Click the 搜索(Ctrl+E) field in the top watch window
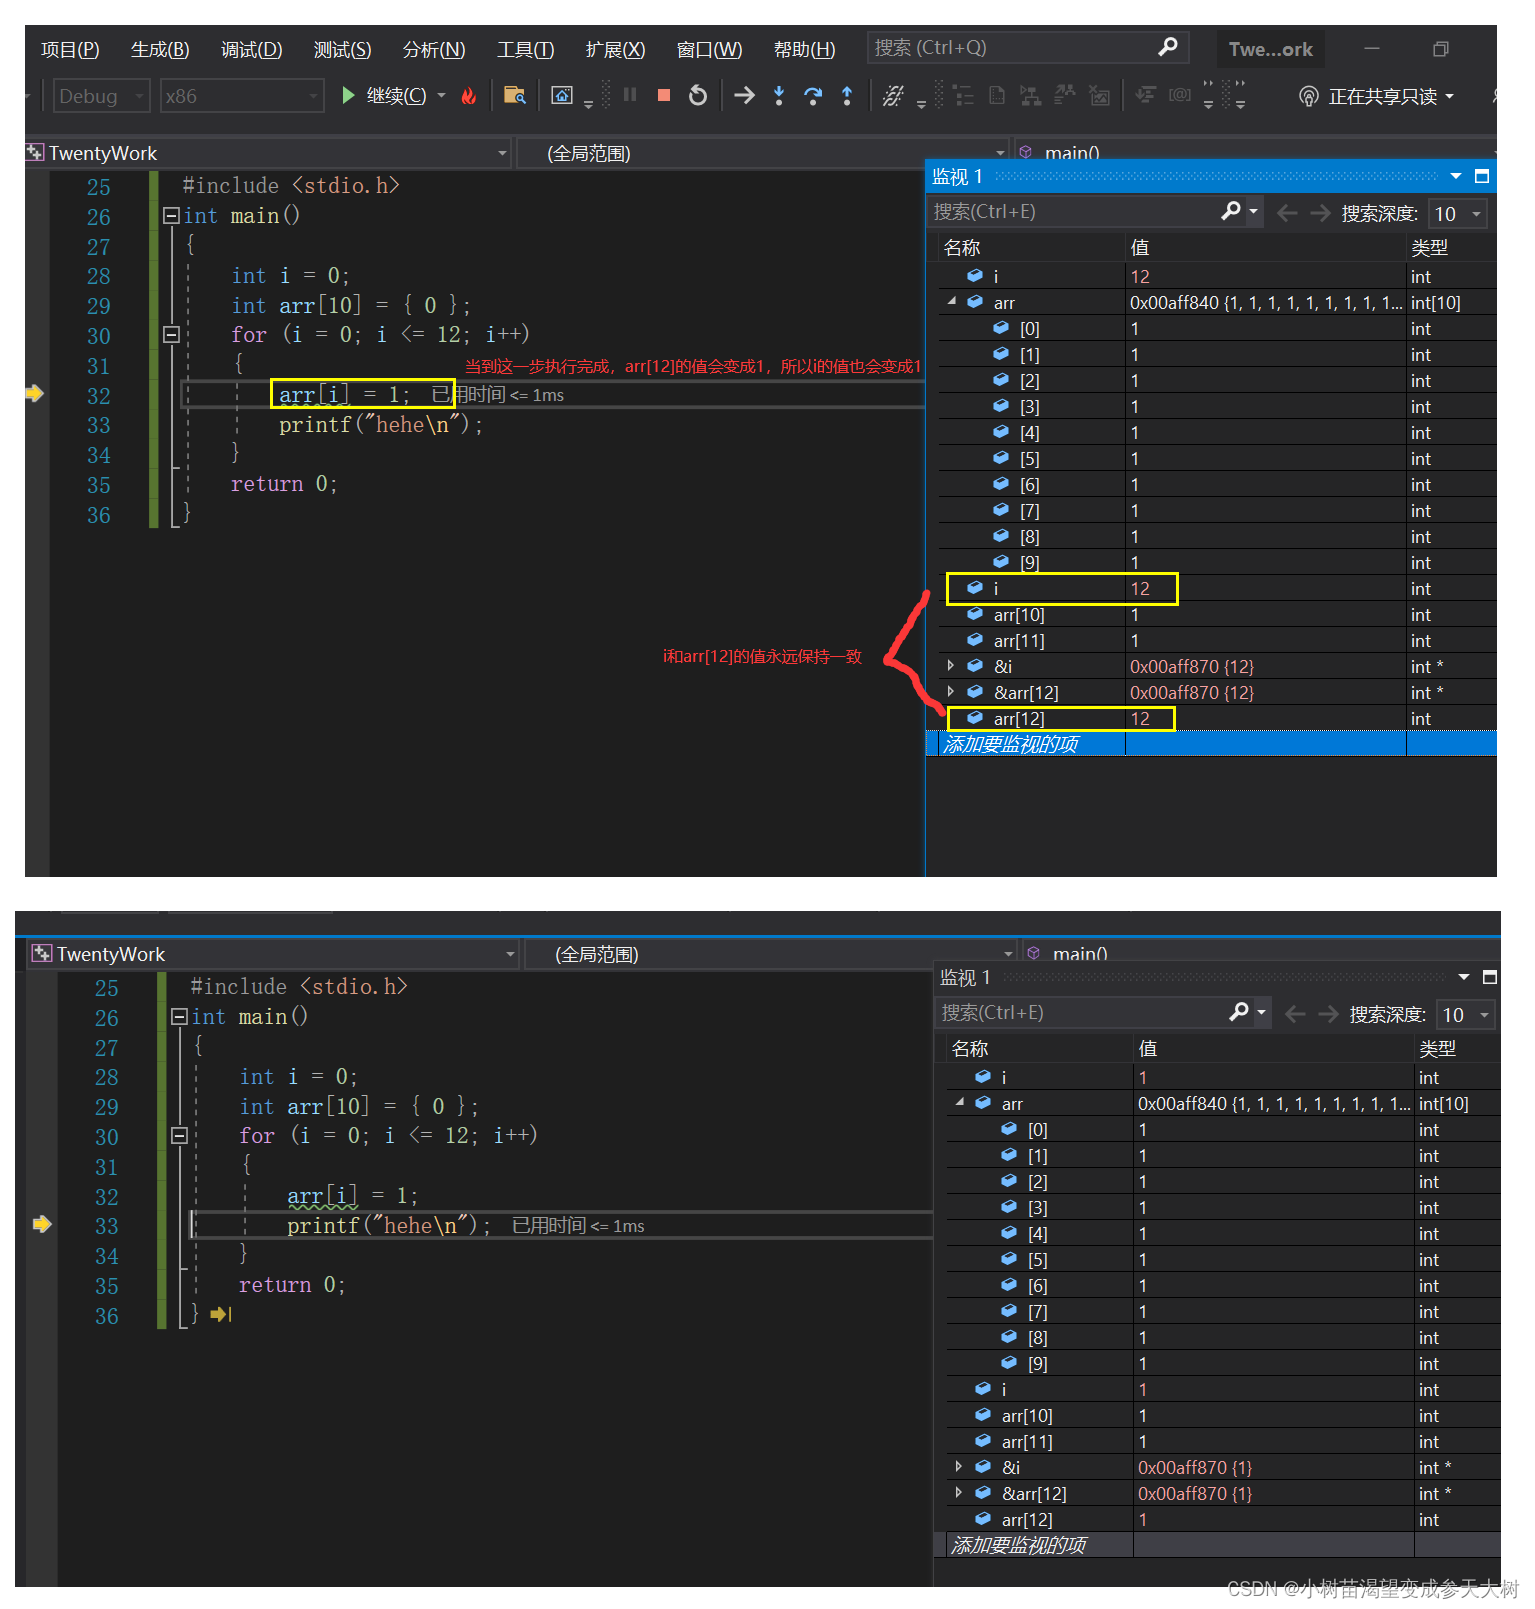Viewport: 1535px width, 1609px height. 1072,212
